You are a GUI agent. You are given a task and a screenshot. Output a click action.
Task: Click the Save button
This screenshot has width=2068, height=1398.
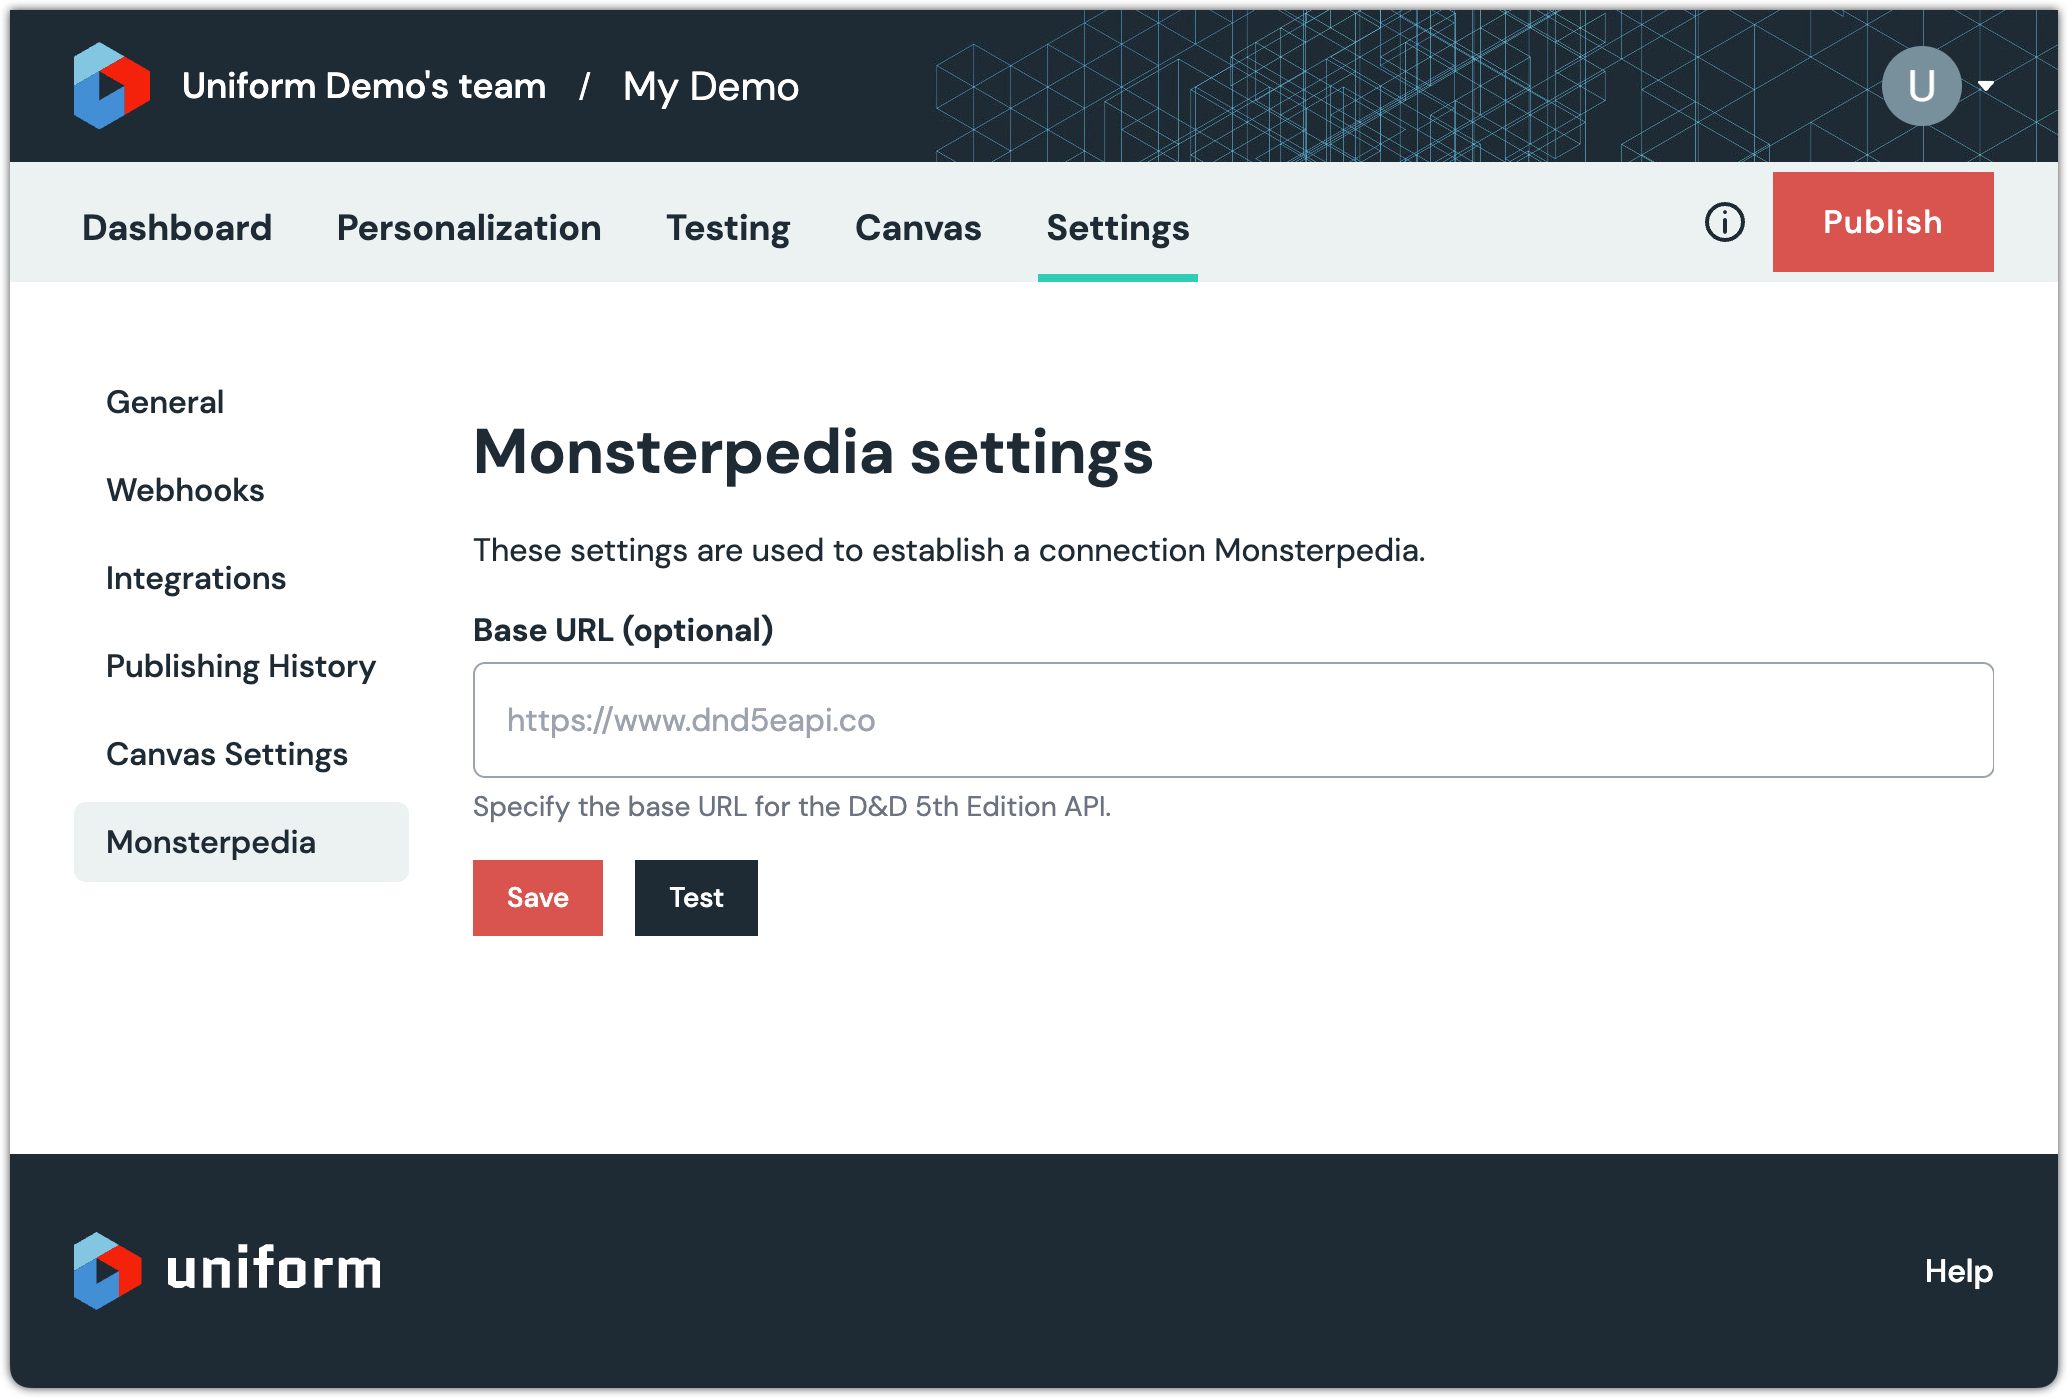click(537, 898)
